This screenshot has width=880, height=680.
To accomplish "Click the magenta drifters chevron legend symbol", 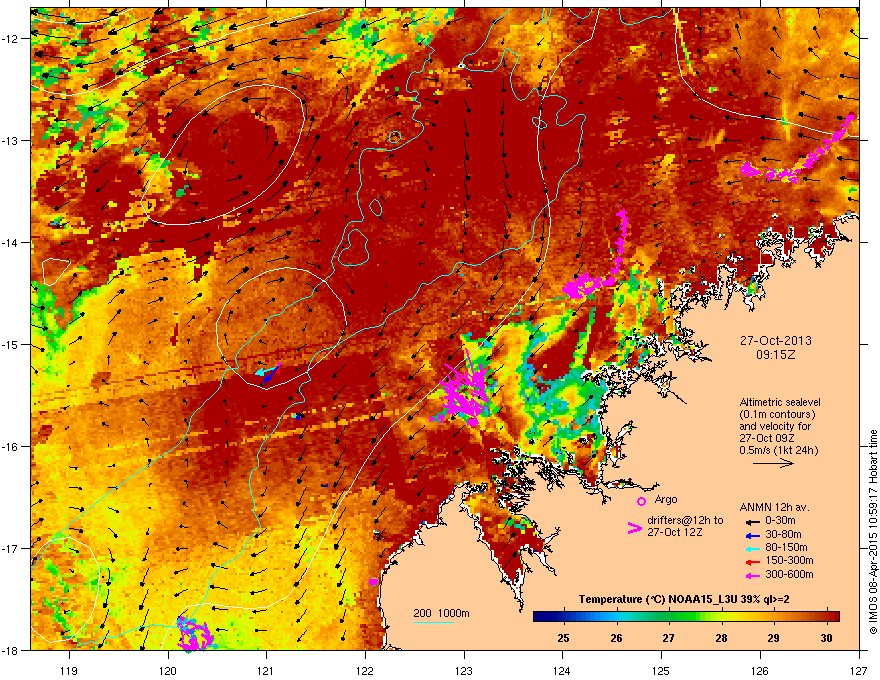I will tap(634, 527).
